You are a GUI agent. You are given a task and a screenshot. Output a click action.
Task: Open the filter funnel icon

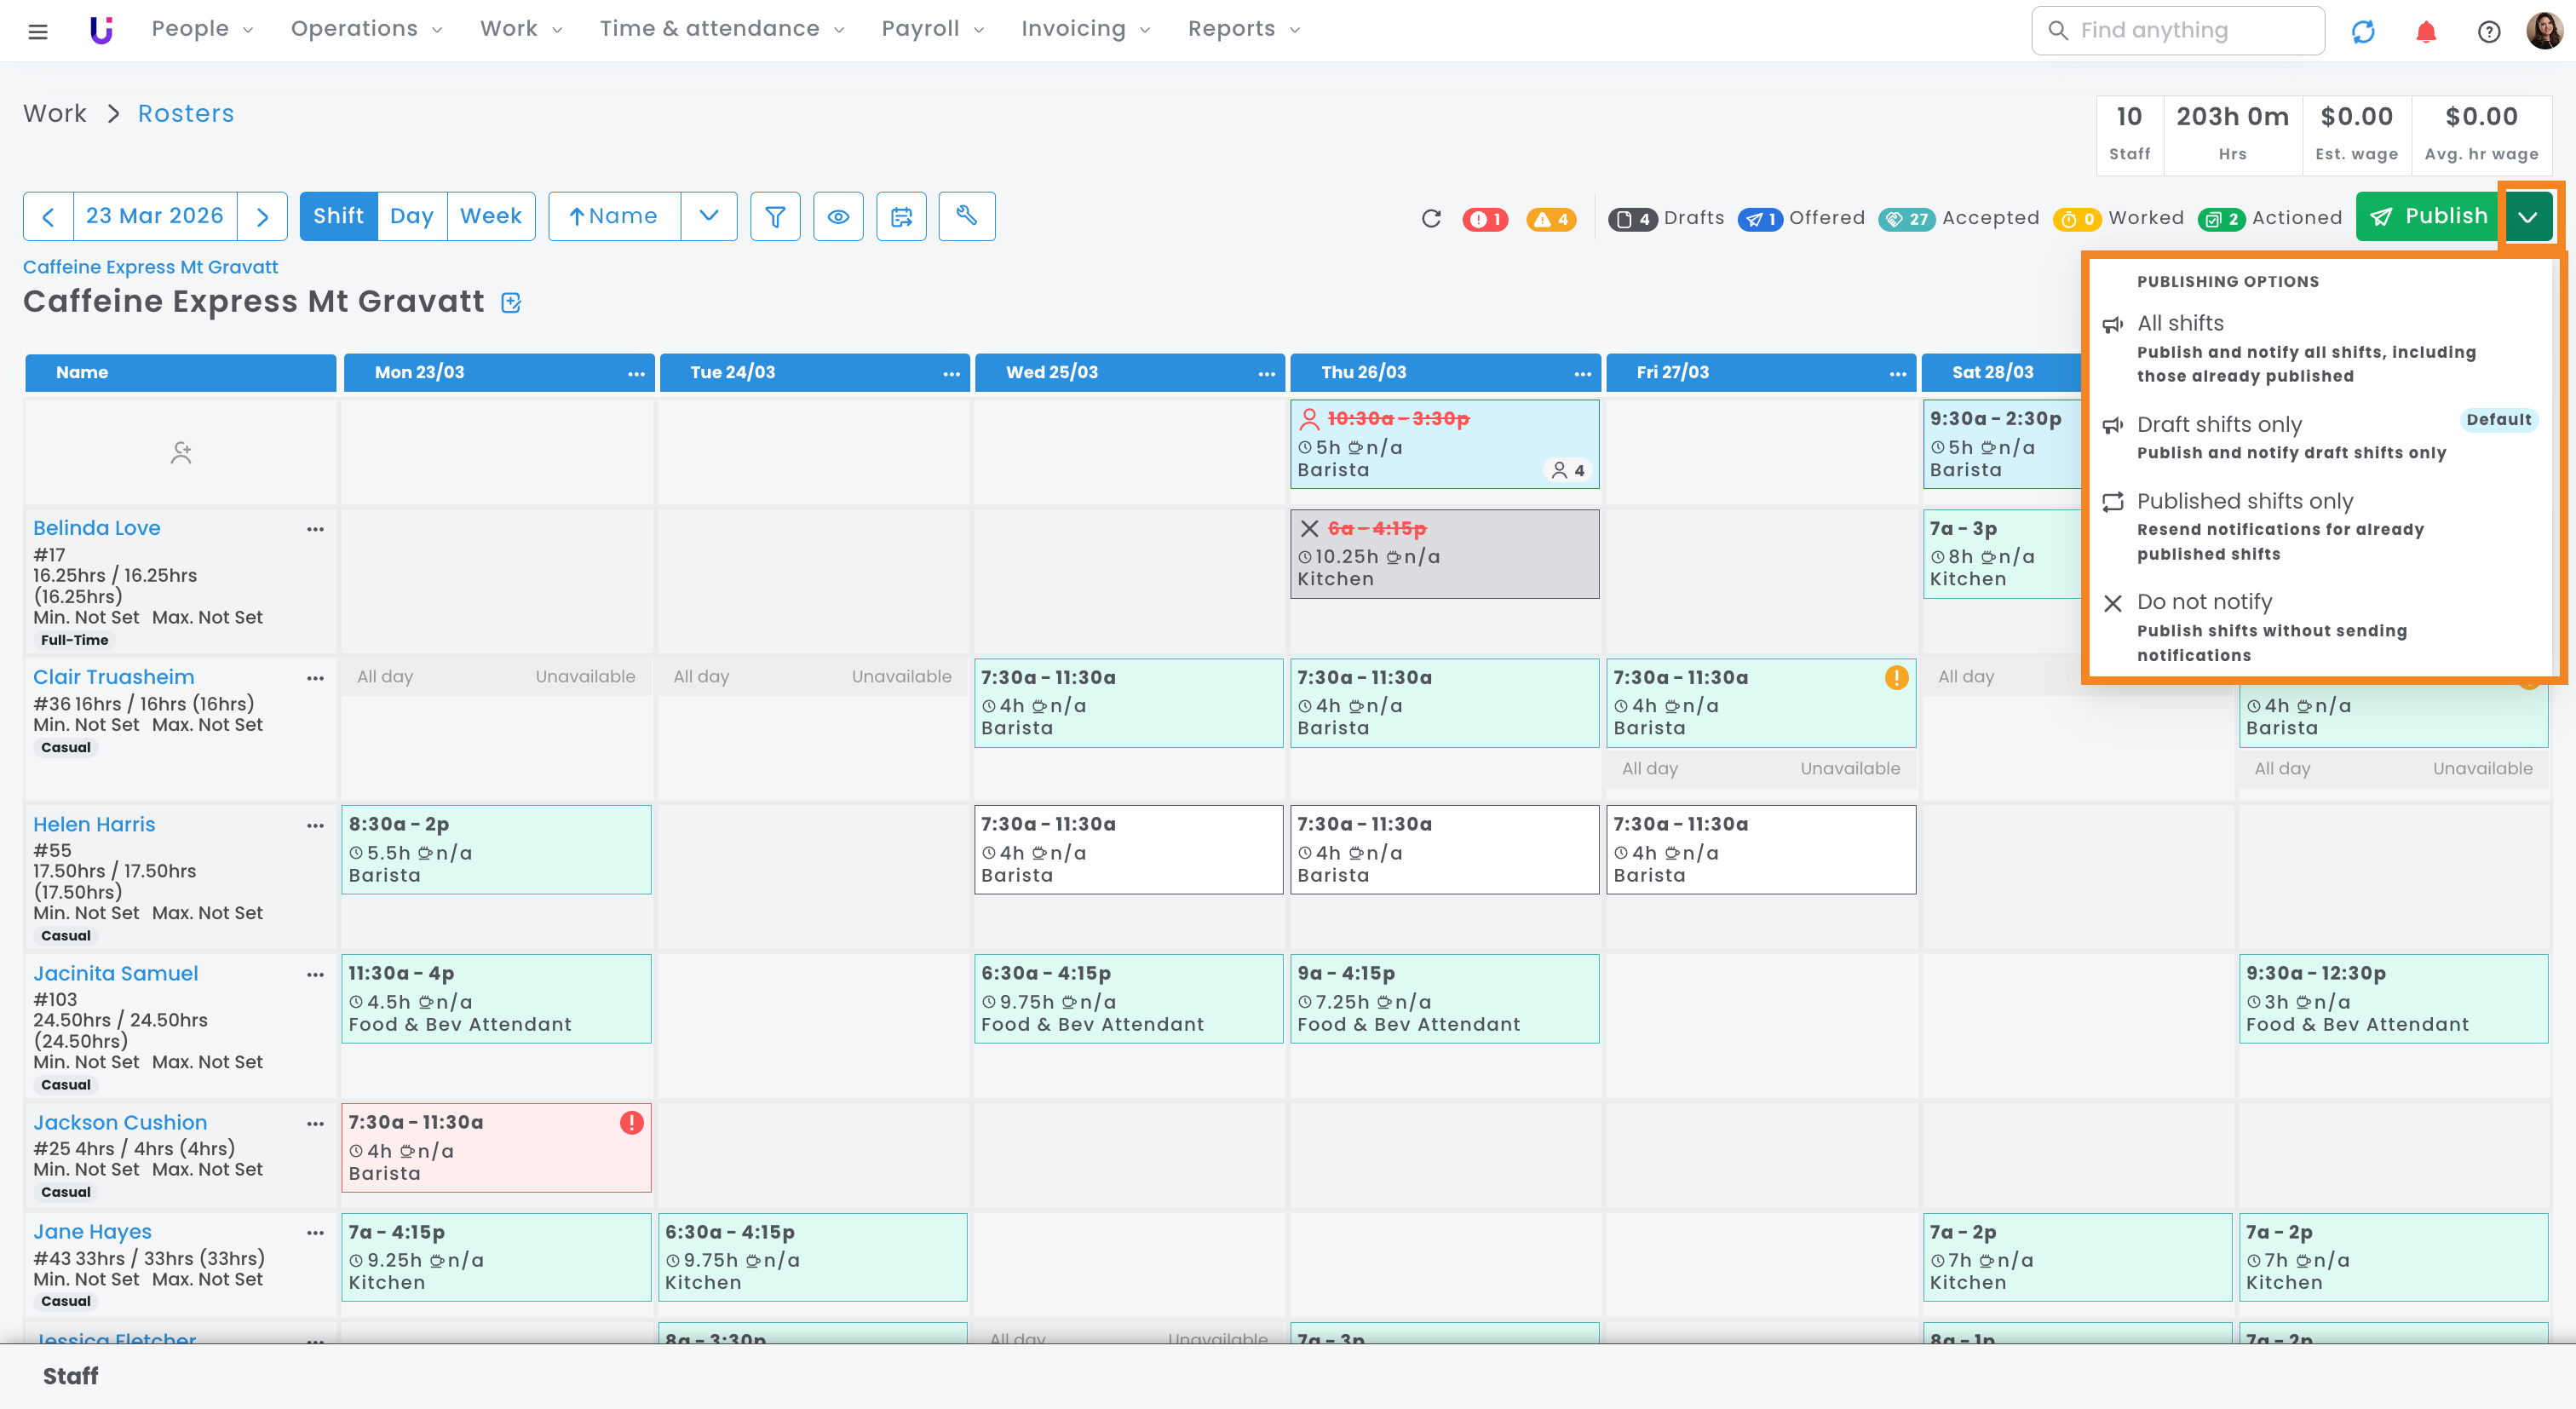(775, 216)
